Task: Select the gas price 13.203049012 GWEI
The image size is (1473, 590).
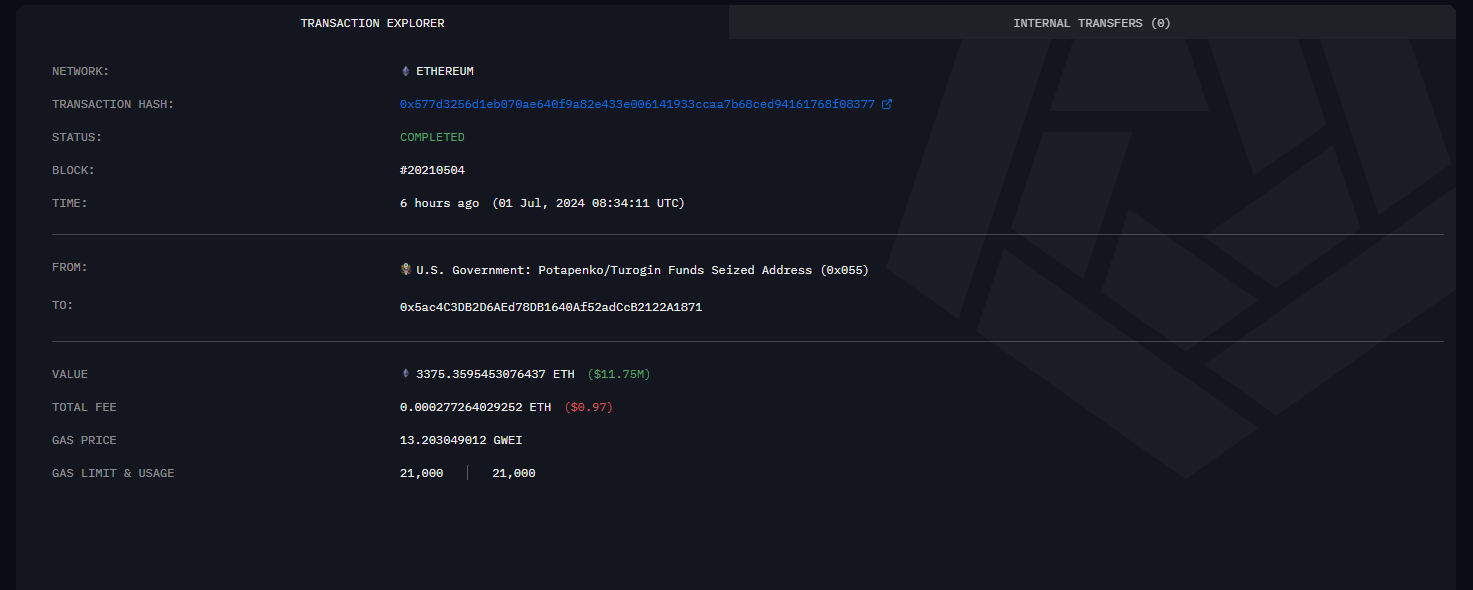Action: (461, 440)
